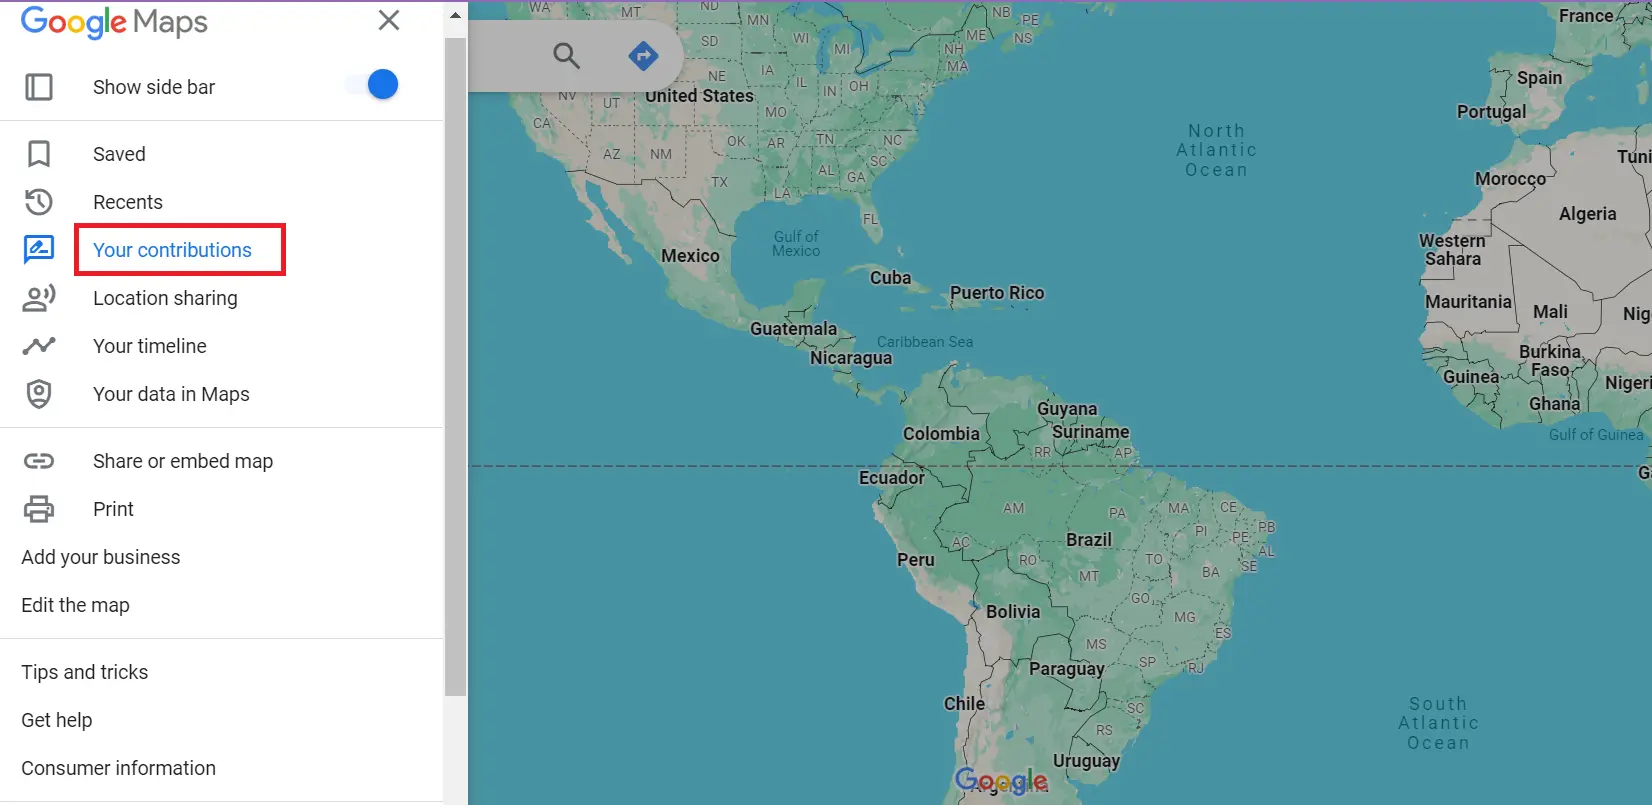Click the Mauritania map label
The height and width of the screenshot is (805, 1652).
coord(1468,302)
